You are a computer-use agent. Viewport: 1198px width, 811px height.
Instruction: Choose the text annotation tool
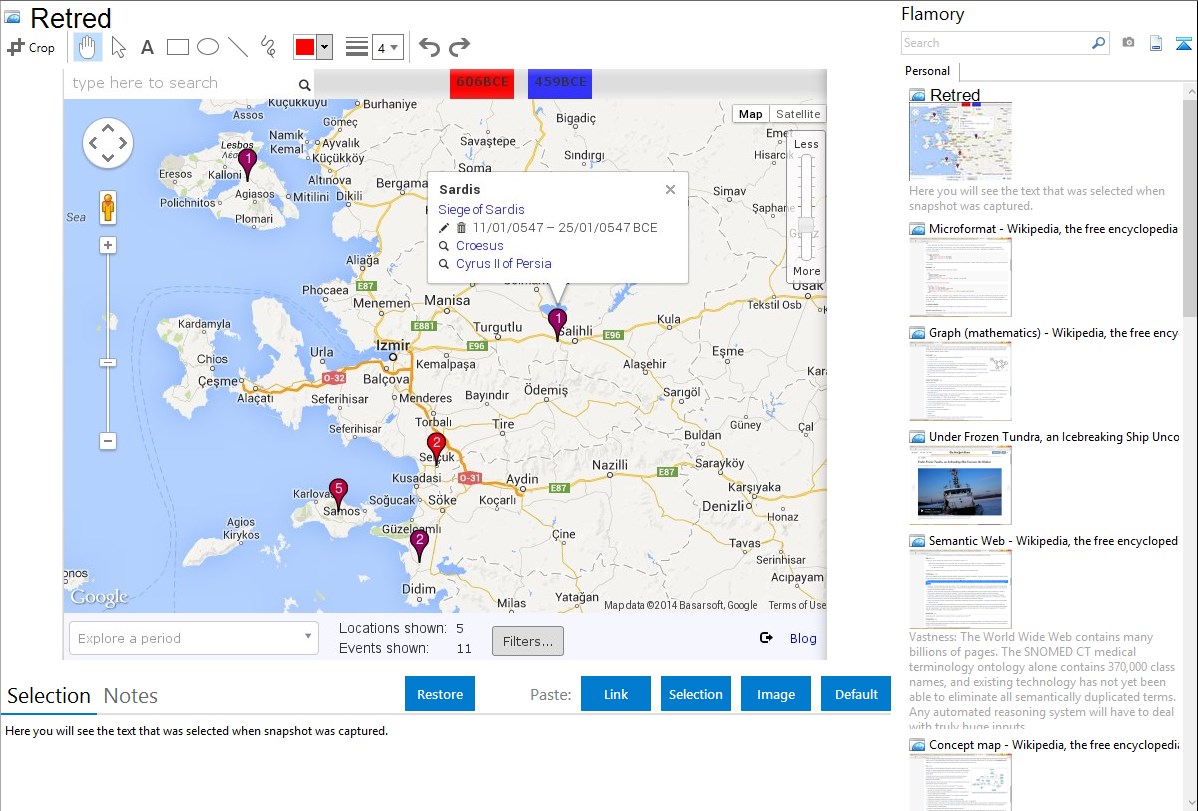click(147, 47)
